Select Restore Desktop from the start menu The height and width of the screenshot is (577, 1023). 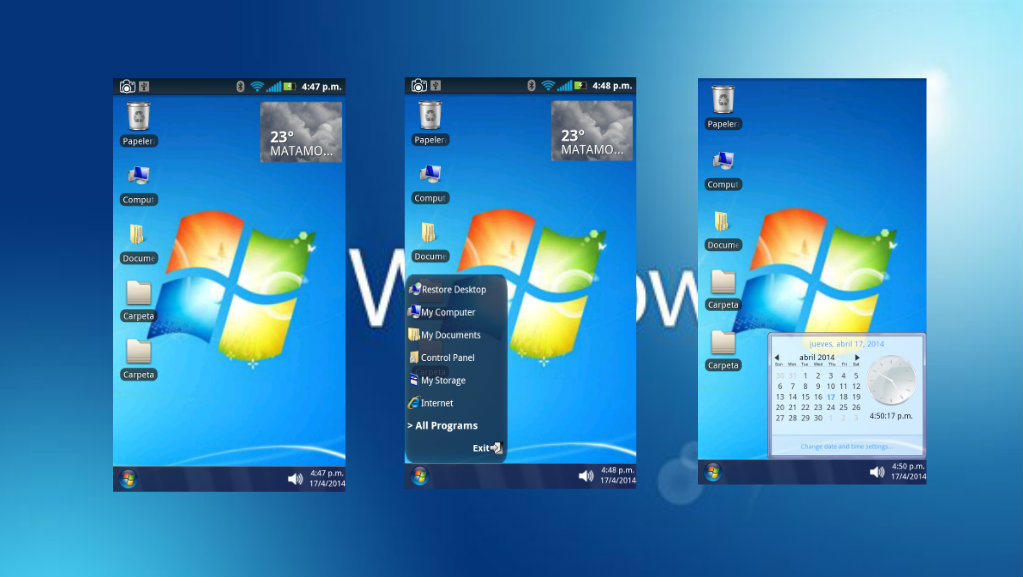[452, 290]
